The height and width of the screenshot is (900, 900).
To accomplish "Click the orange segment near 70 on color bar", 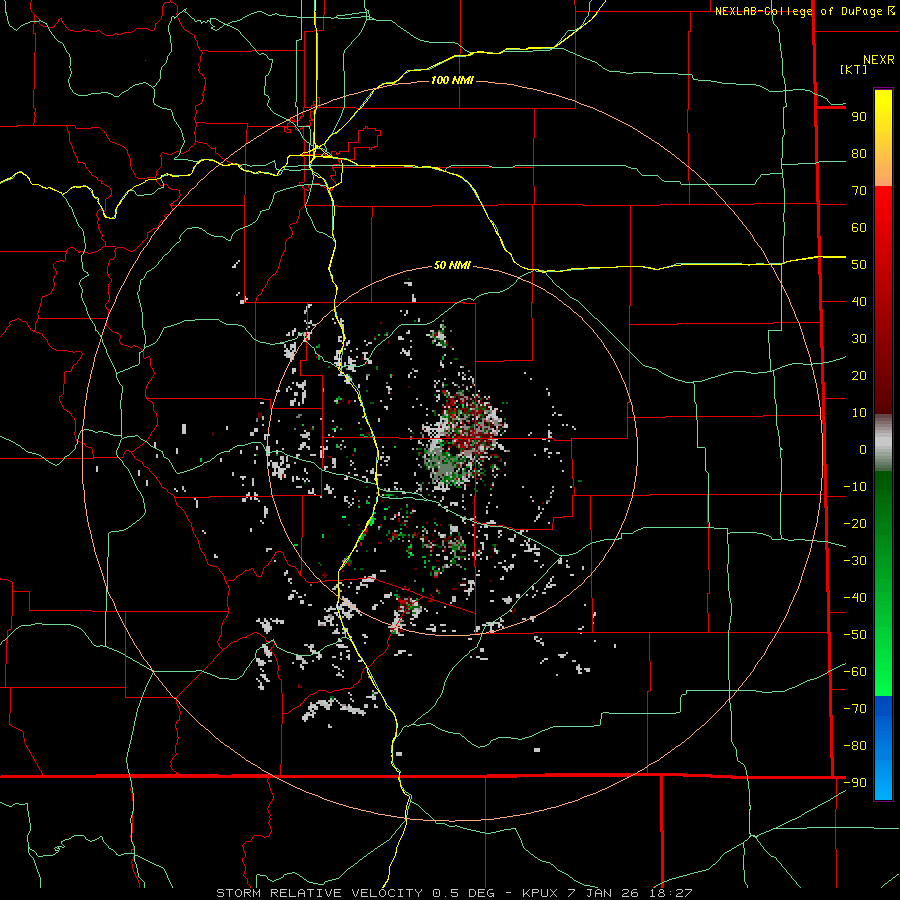I will (883, 172).
